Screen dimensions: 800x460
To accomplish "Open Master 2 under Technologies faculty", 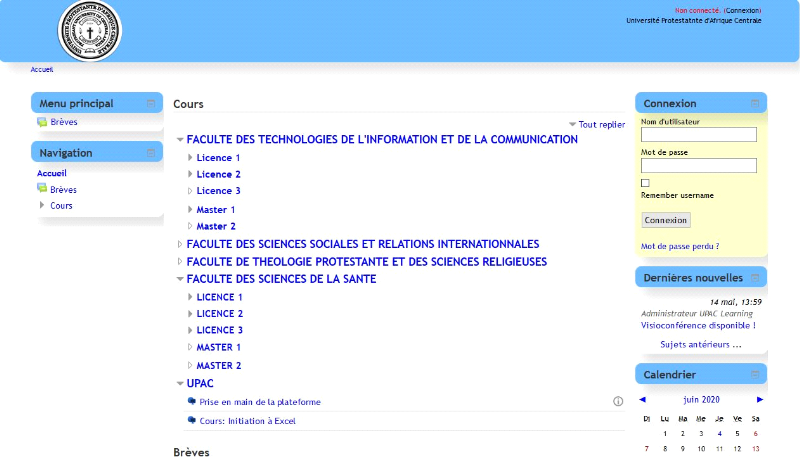I will [x=216, y=226].
